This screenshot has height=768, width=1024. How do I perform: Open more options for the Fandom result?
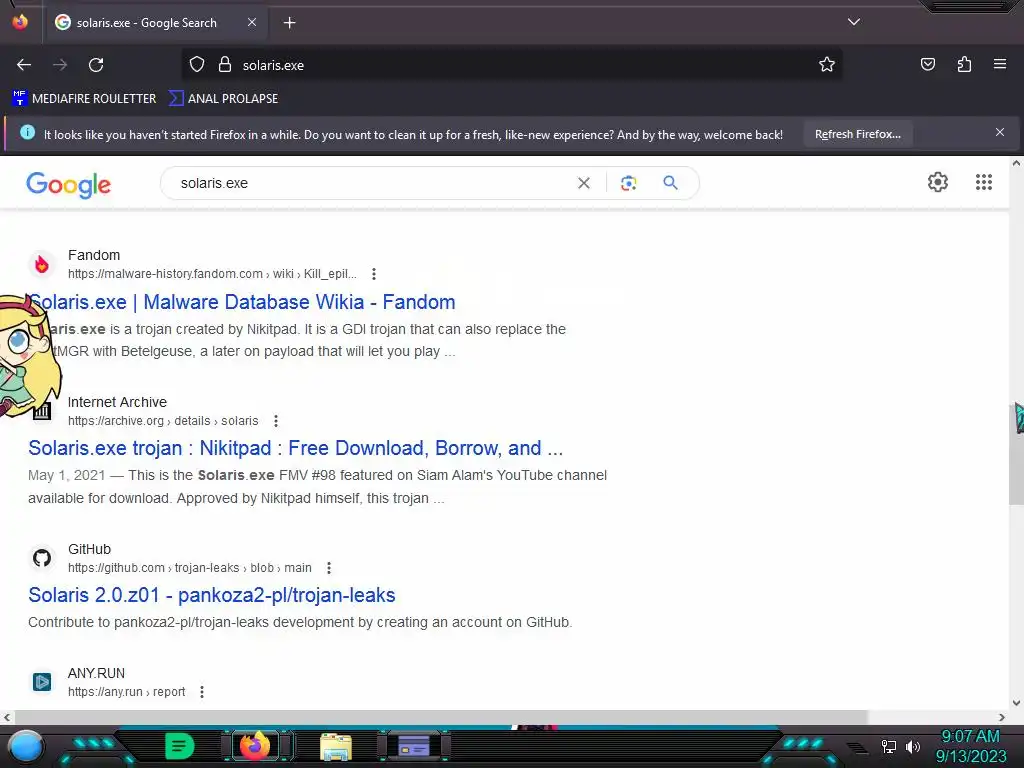pos(374,274)
